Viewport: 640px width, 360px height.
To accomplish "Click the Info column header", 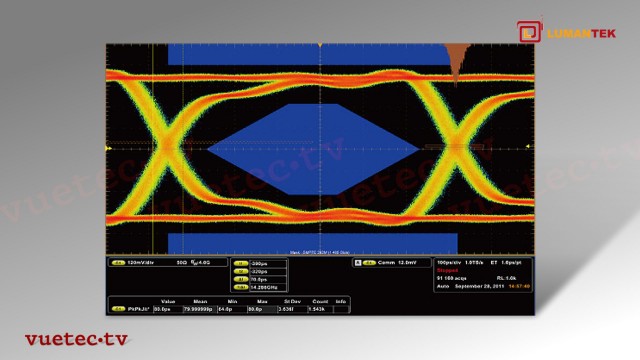I will click(x=341, y=302).
